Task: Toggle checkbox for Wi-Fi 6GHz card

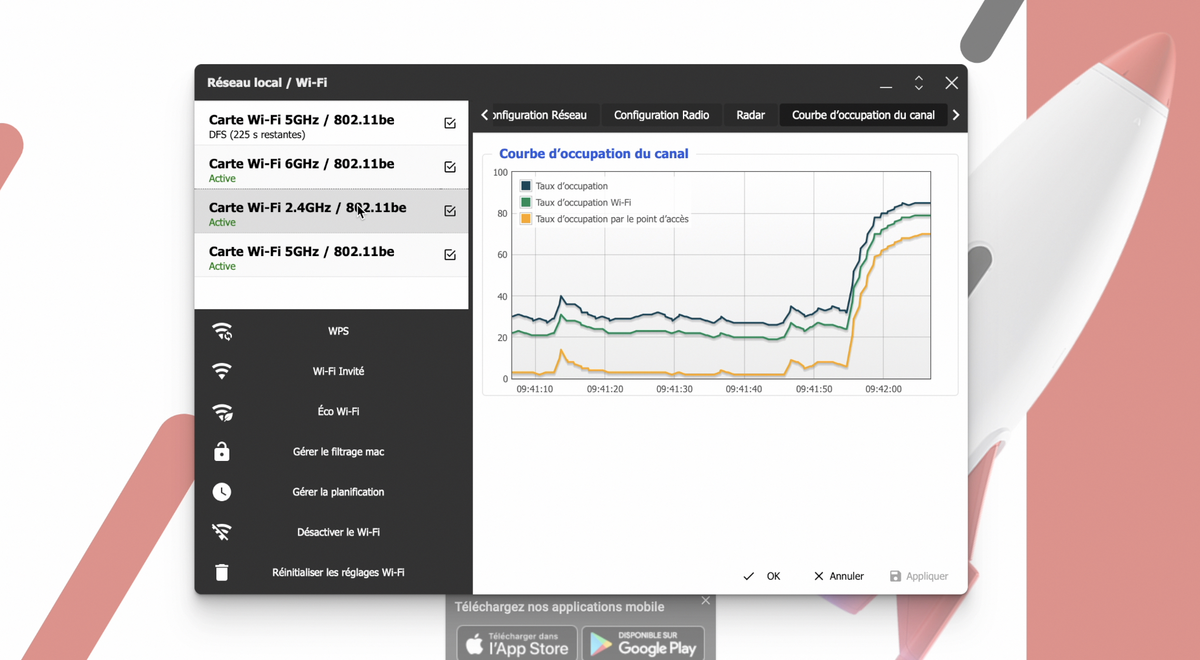Action: pos(450,167)
